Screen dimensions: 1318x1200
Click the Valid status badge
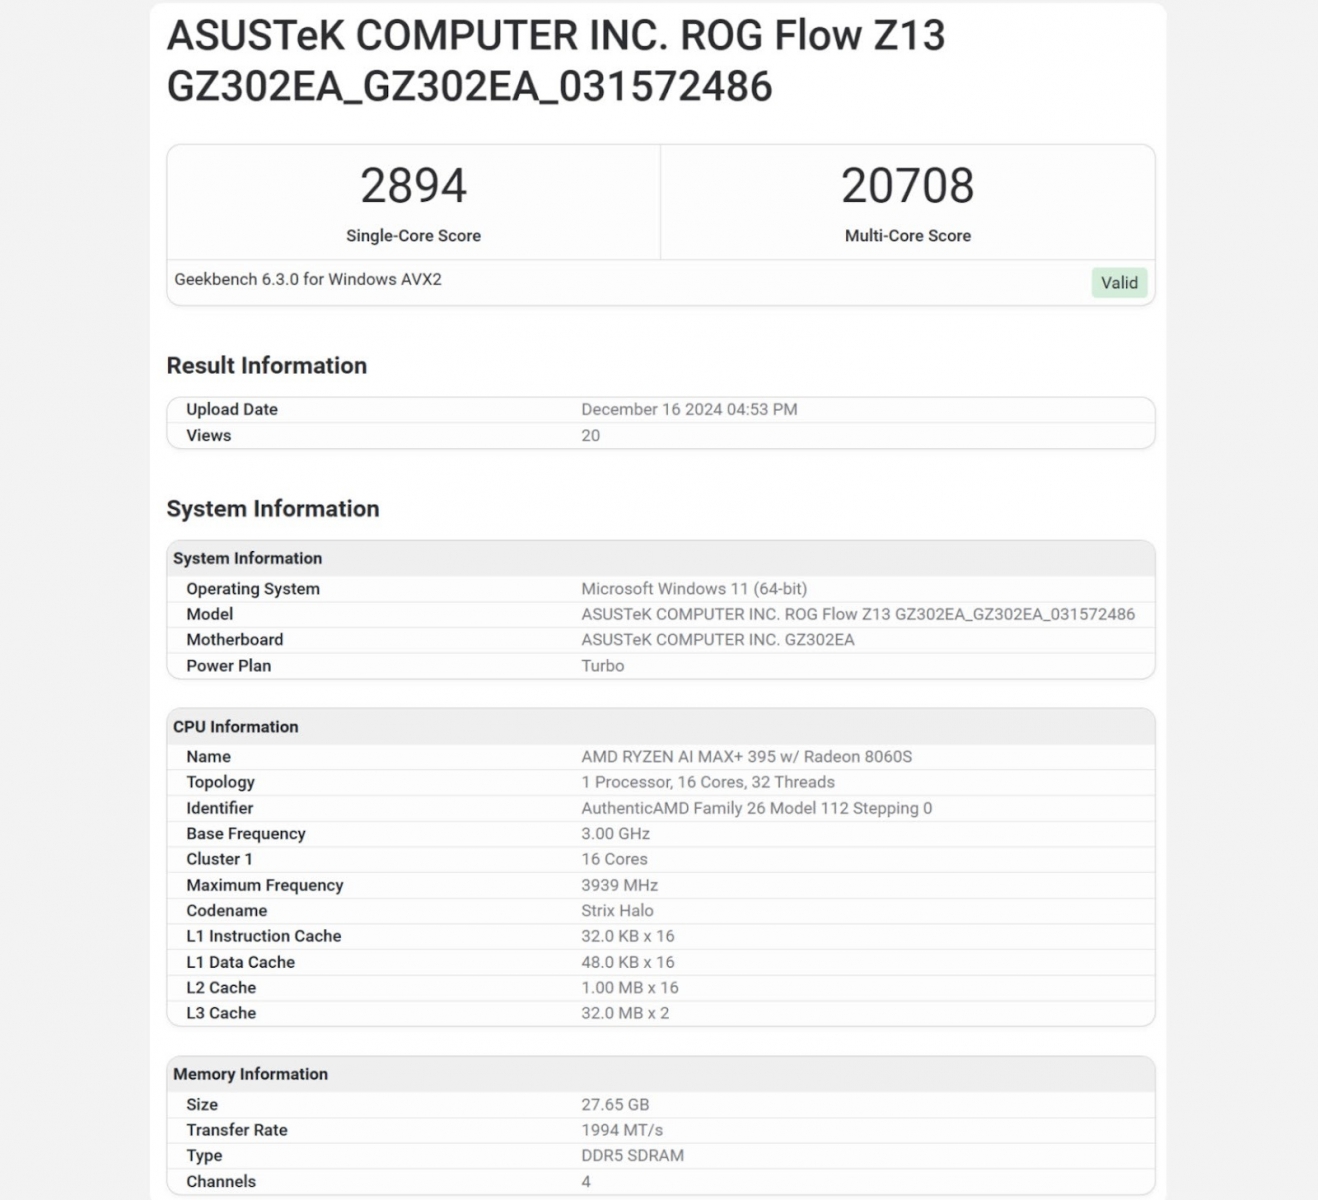(1119, 283)
